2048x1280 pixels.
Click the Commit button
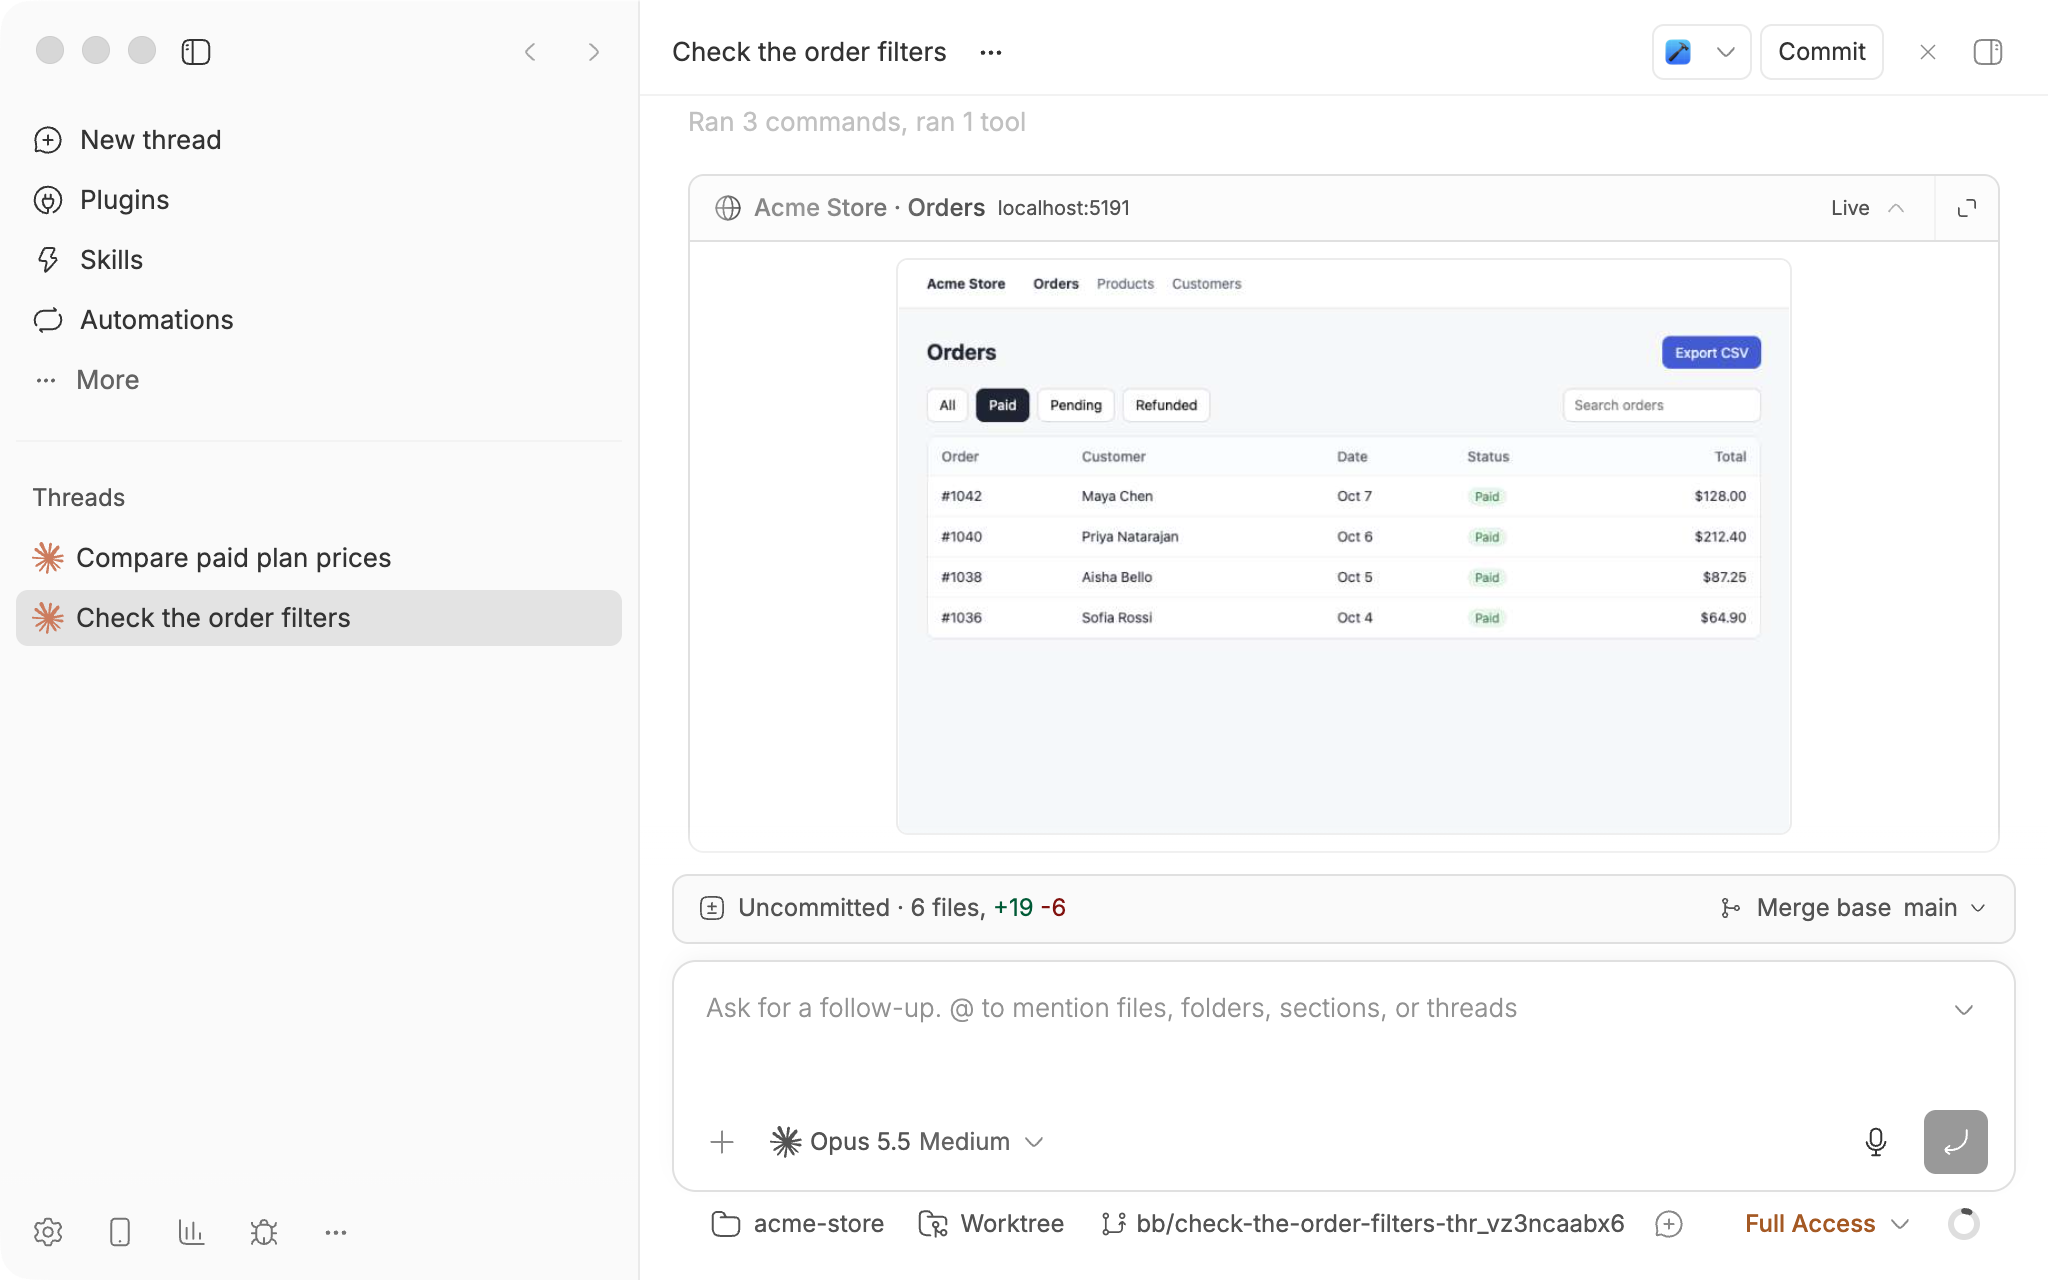(1821, 52)
